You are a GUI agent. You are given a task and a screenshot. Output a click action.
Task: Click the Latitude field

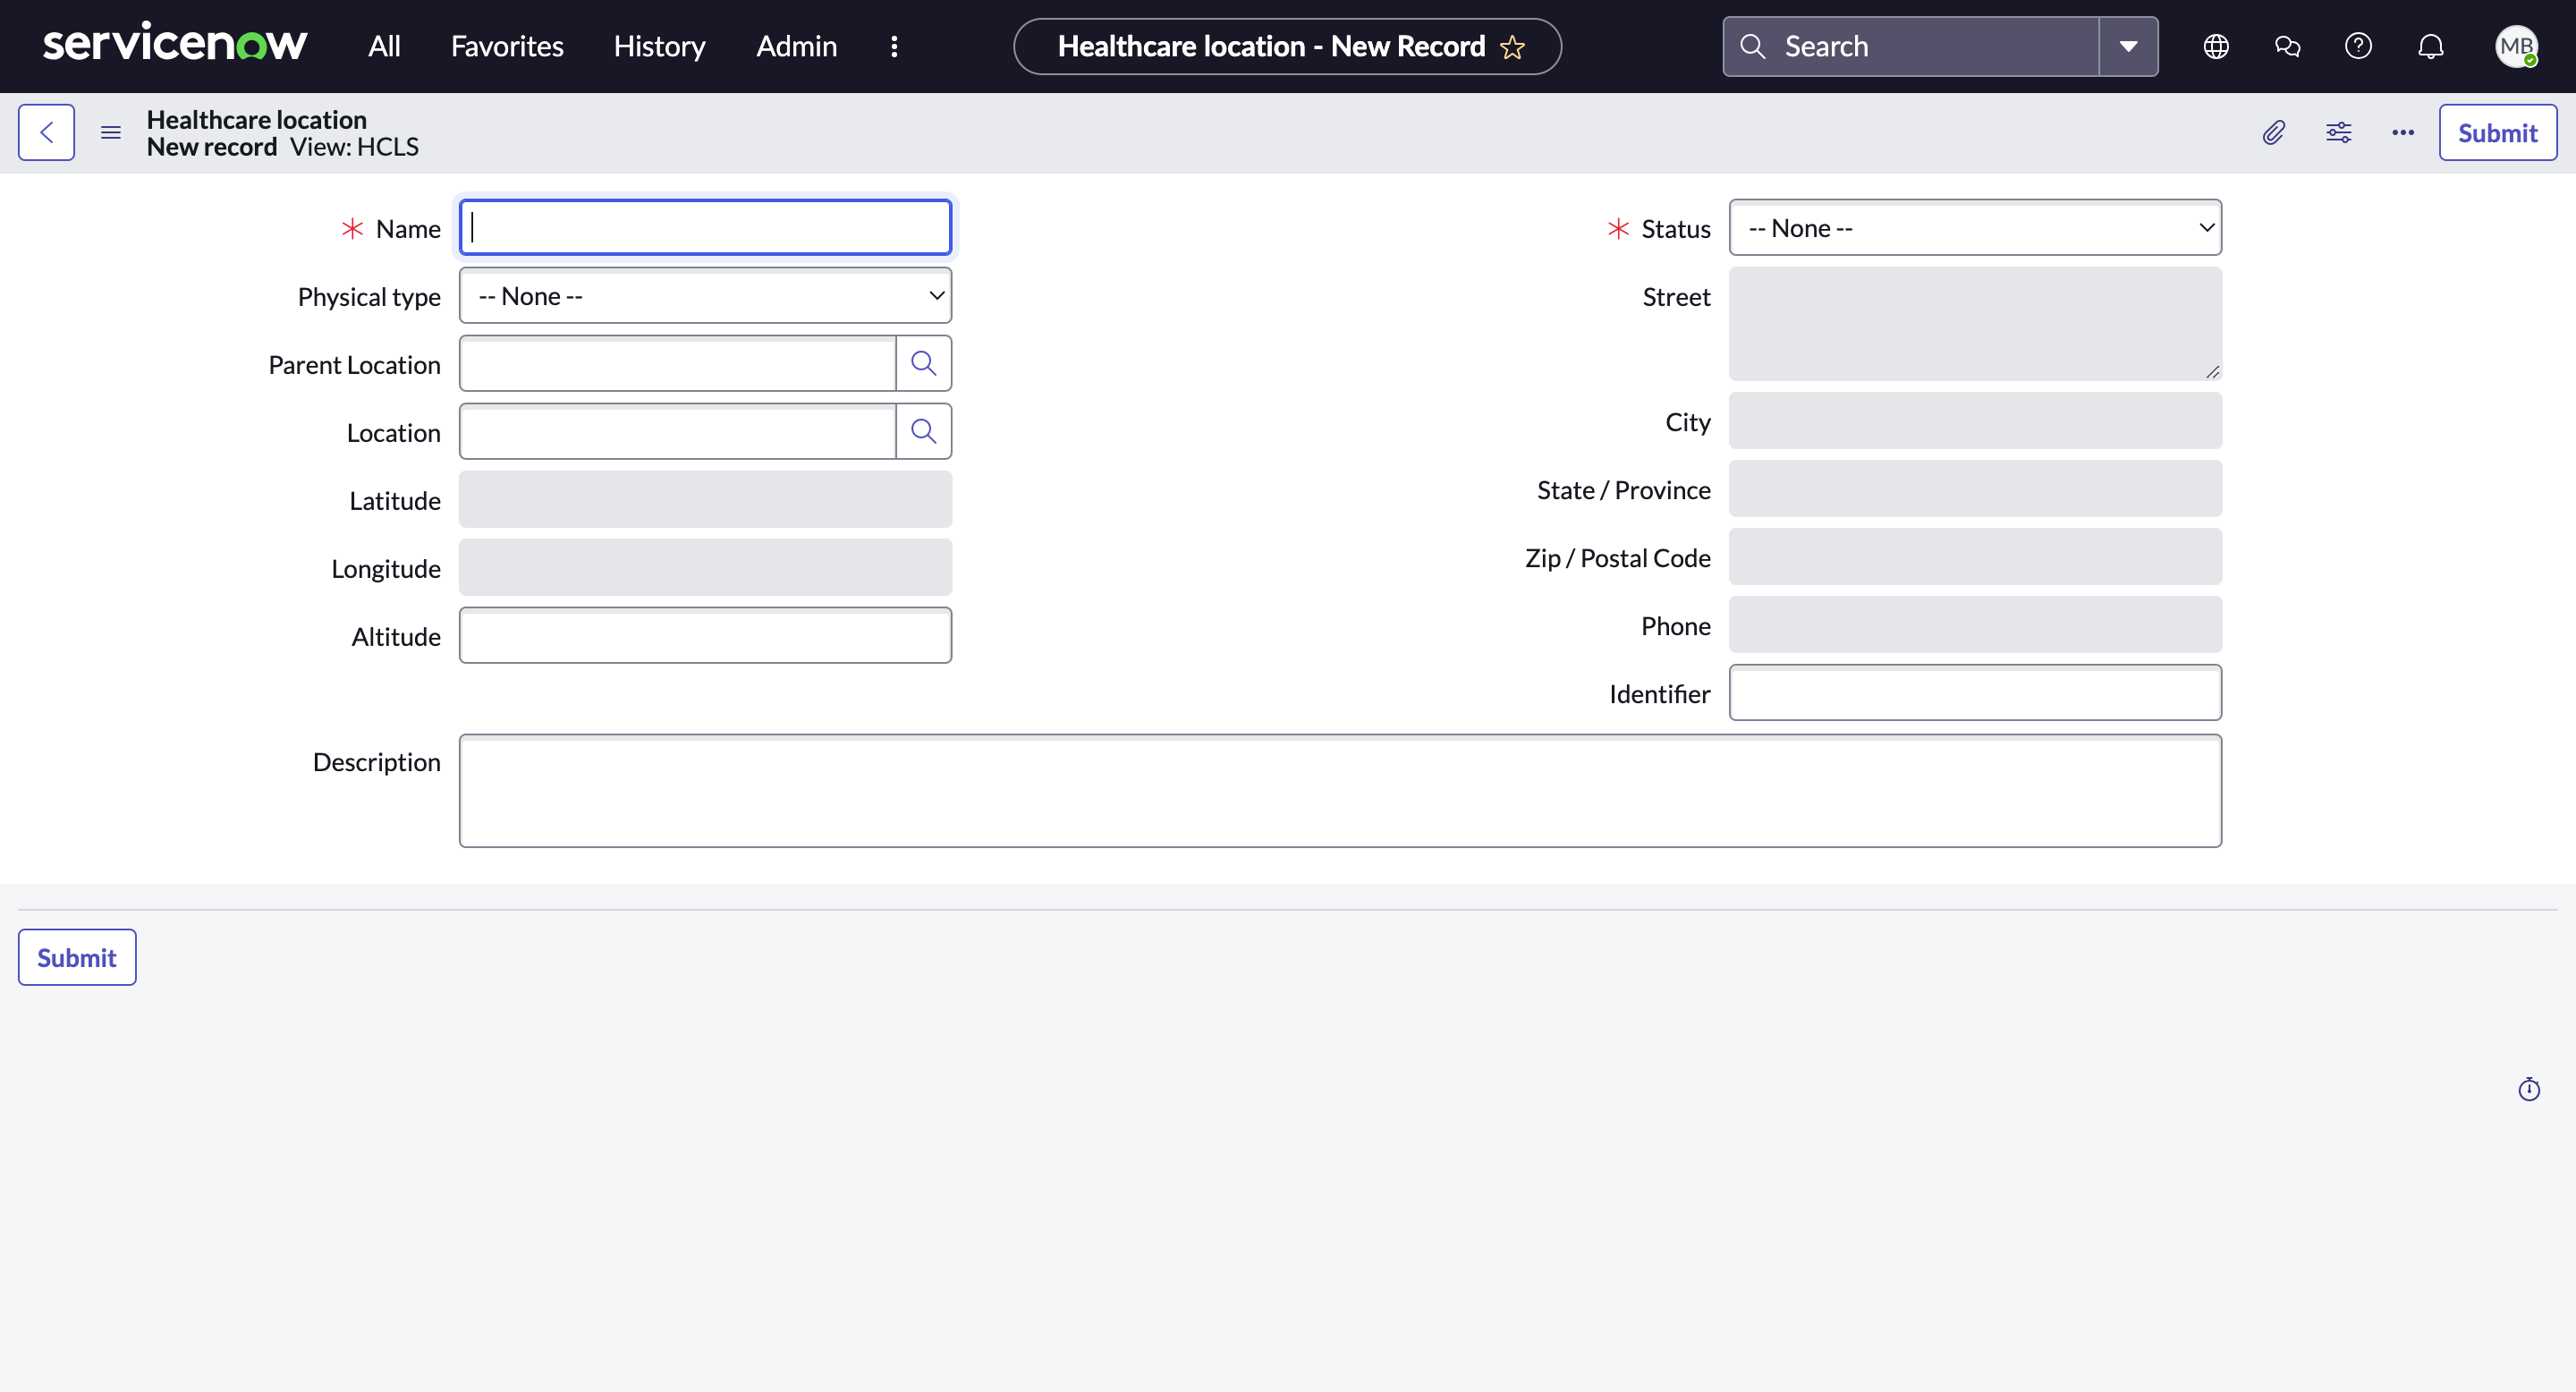point(705,499)
